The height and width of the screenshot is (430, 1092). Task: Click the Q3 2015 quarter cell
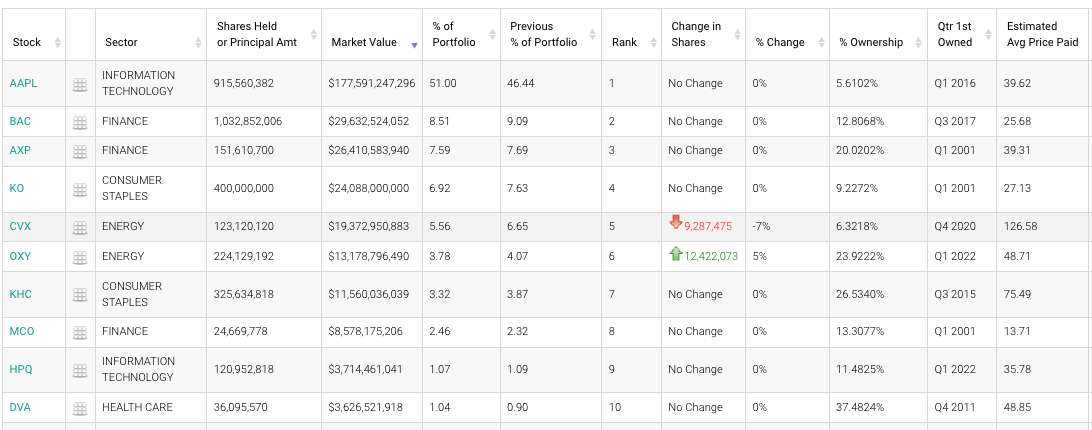pos(955,294)
